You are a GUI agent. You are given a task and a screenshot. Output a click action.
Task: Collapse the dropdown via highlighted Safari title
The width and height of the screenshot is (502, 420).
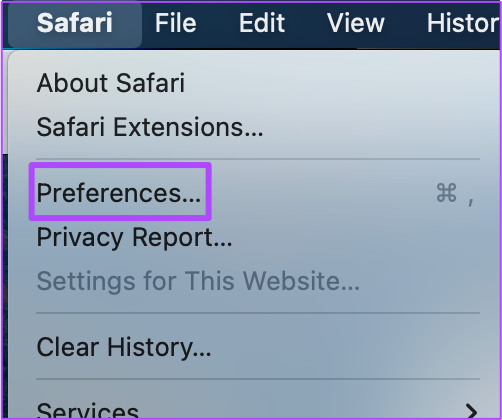(75, 23)
